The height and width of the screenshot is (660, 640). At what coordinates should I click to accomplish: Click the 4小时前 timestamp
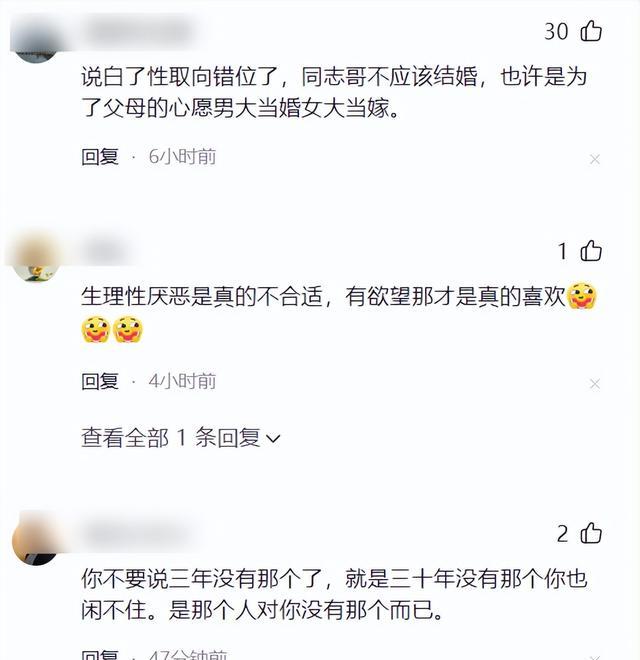point(182,381)
